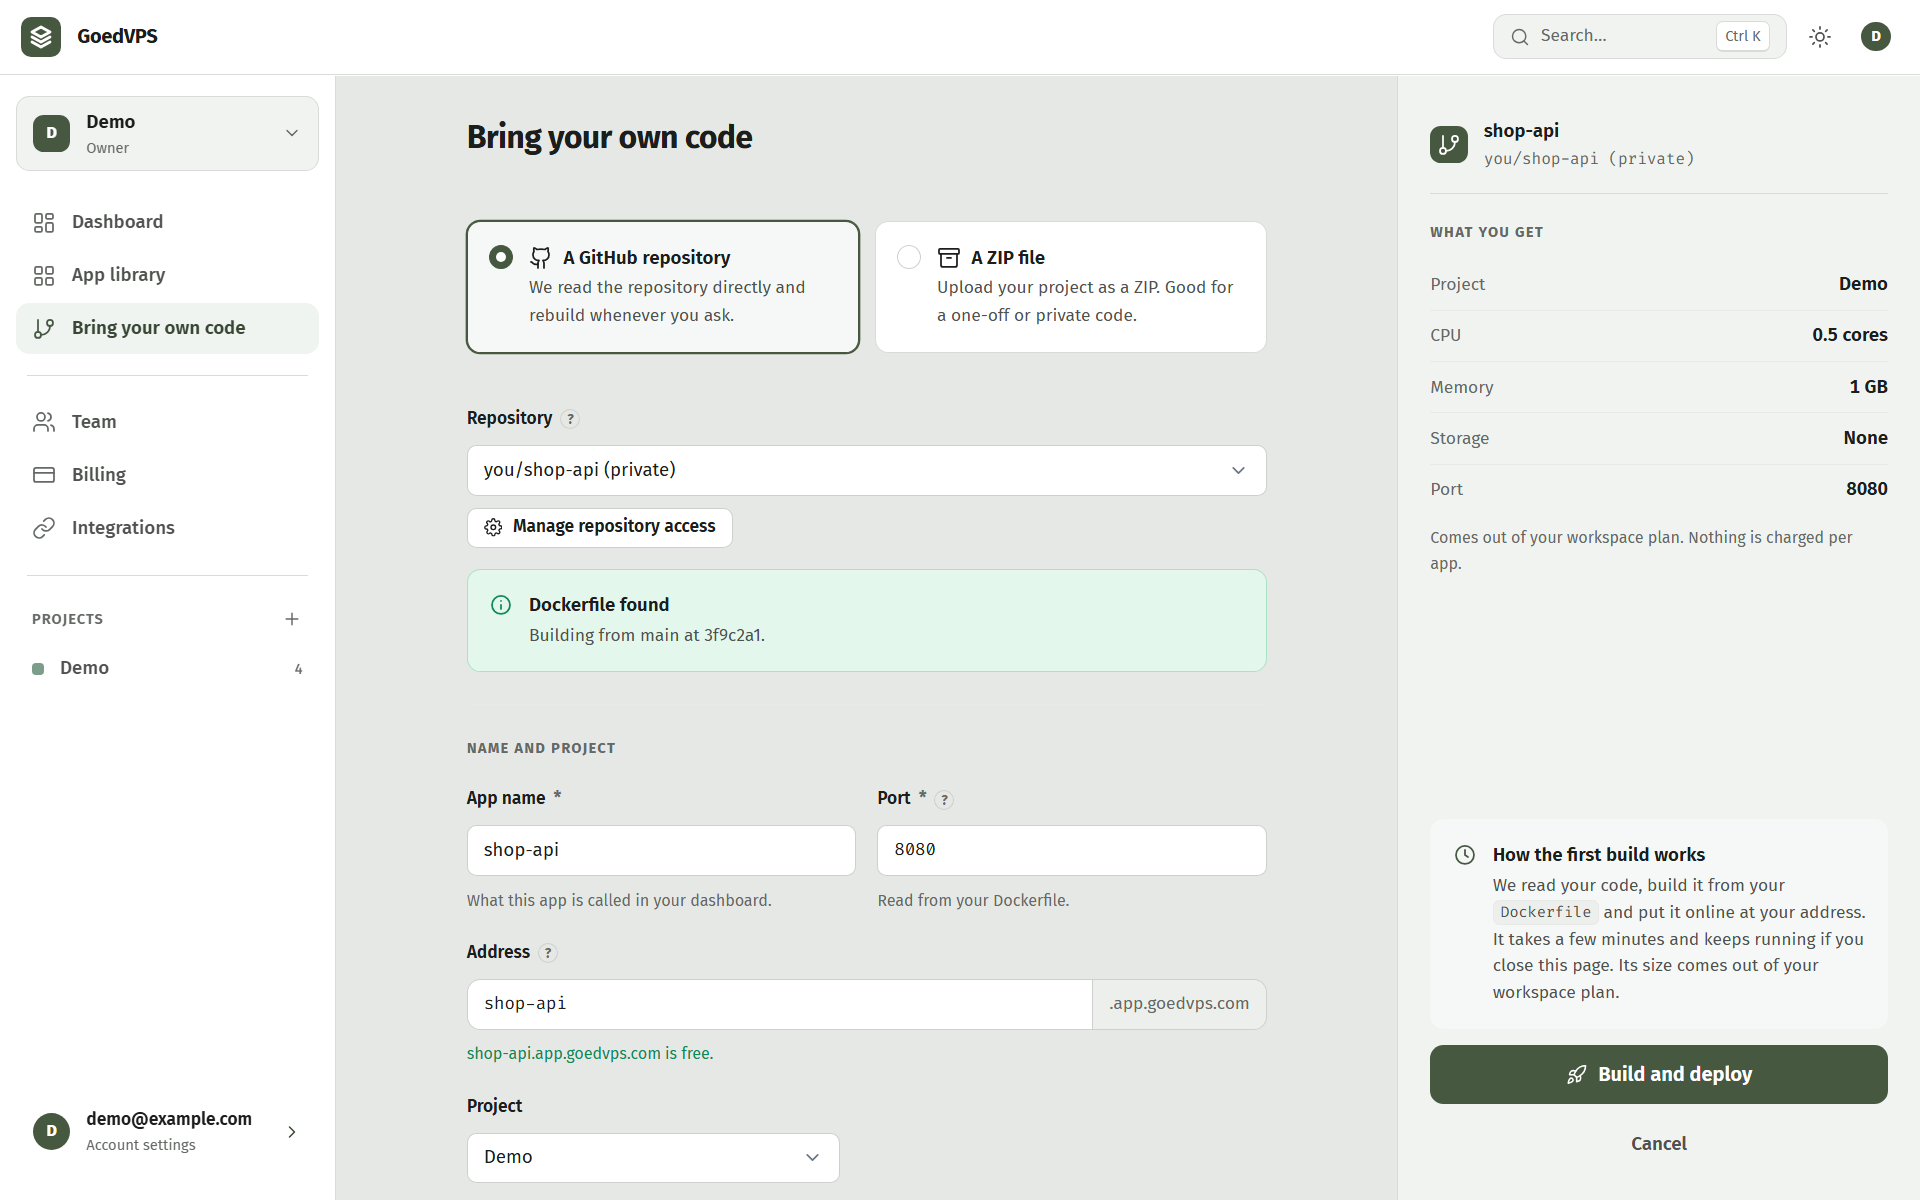Click the info icon in Dockerfile found notice

click(501, 605)
